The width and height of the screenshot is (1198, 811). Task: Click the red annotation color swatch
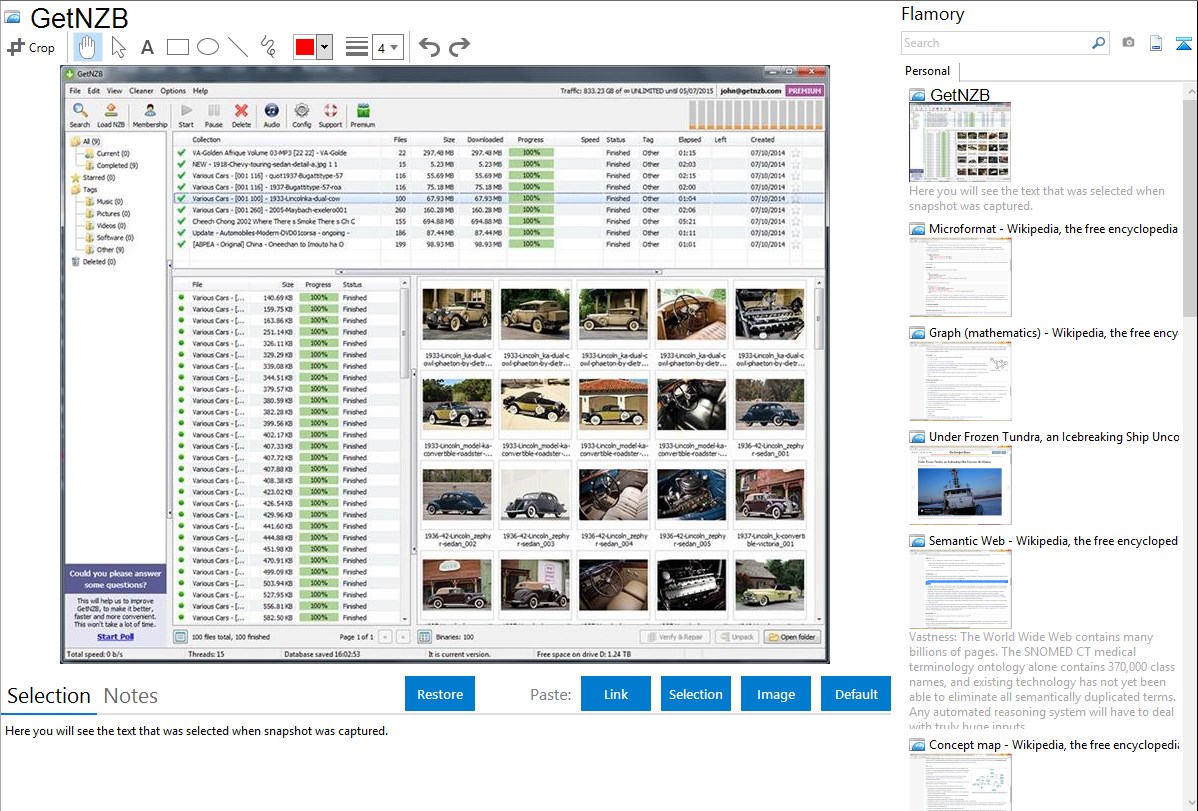(305, 47)
